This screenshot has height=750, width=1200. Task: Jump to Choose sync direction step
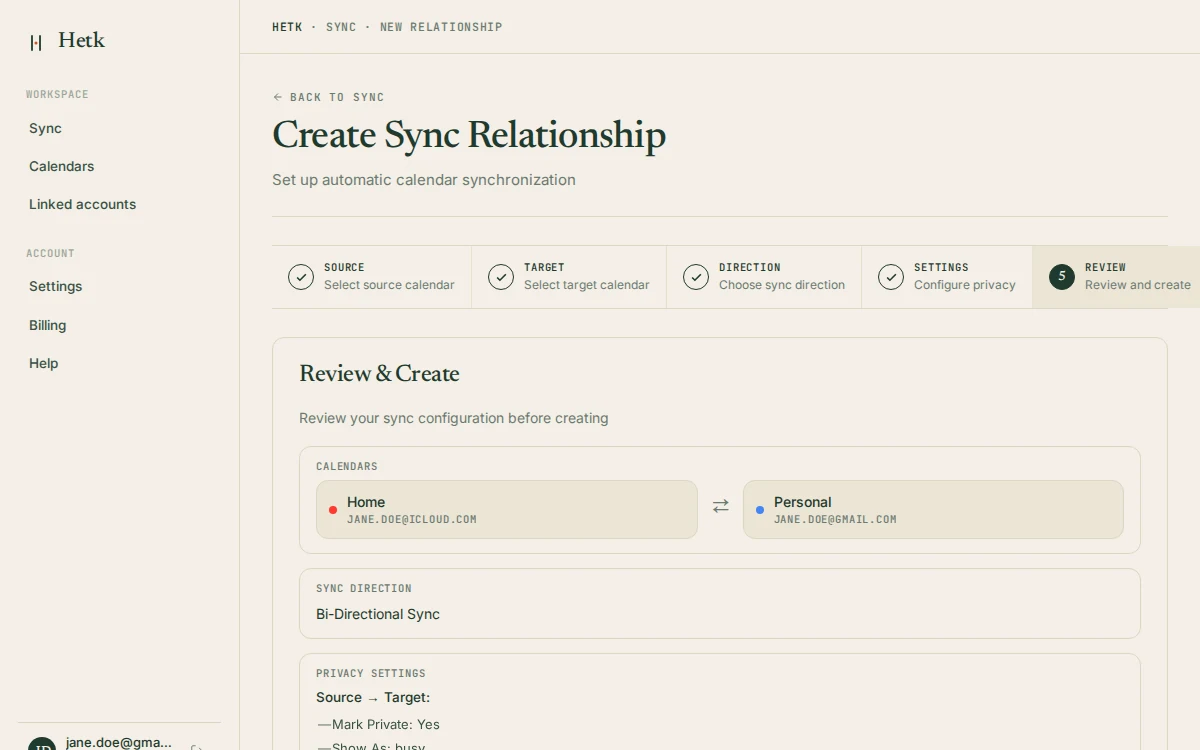[764, 277]
